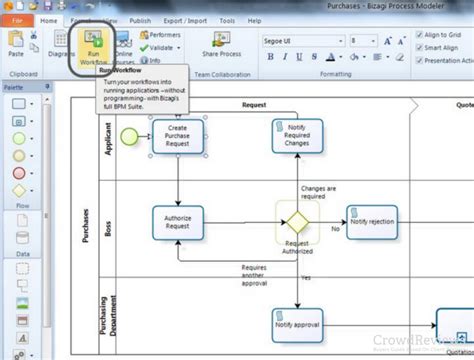Screen dimensions: 474x360
Task: Select the Gateway diamond in the Palette
Action: tap(19, 191)
